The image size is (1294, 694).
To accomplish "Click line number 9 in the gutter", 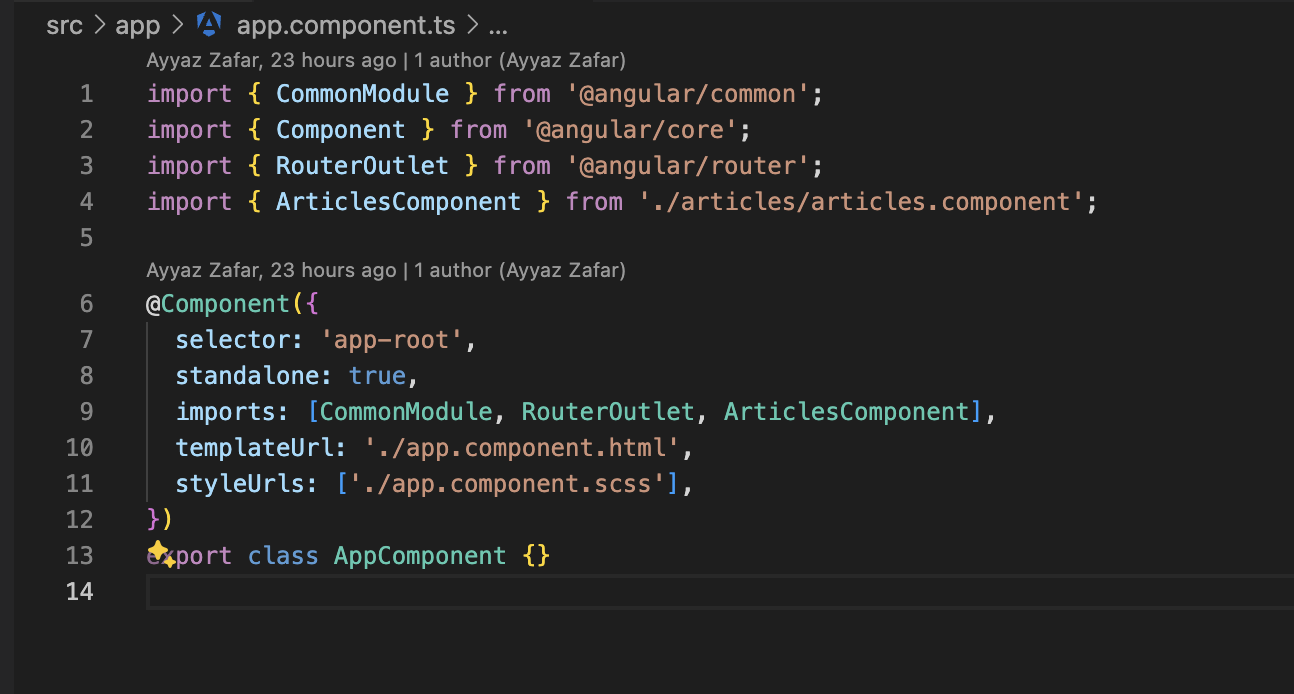I will [86, 412].
